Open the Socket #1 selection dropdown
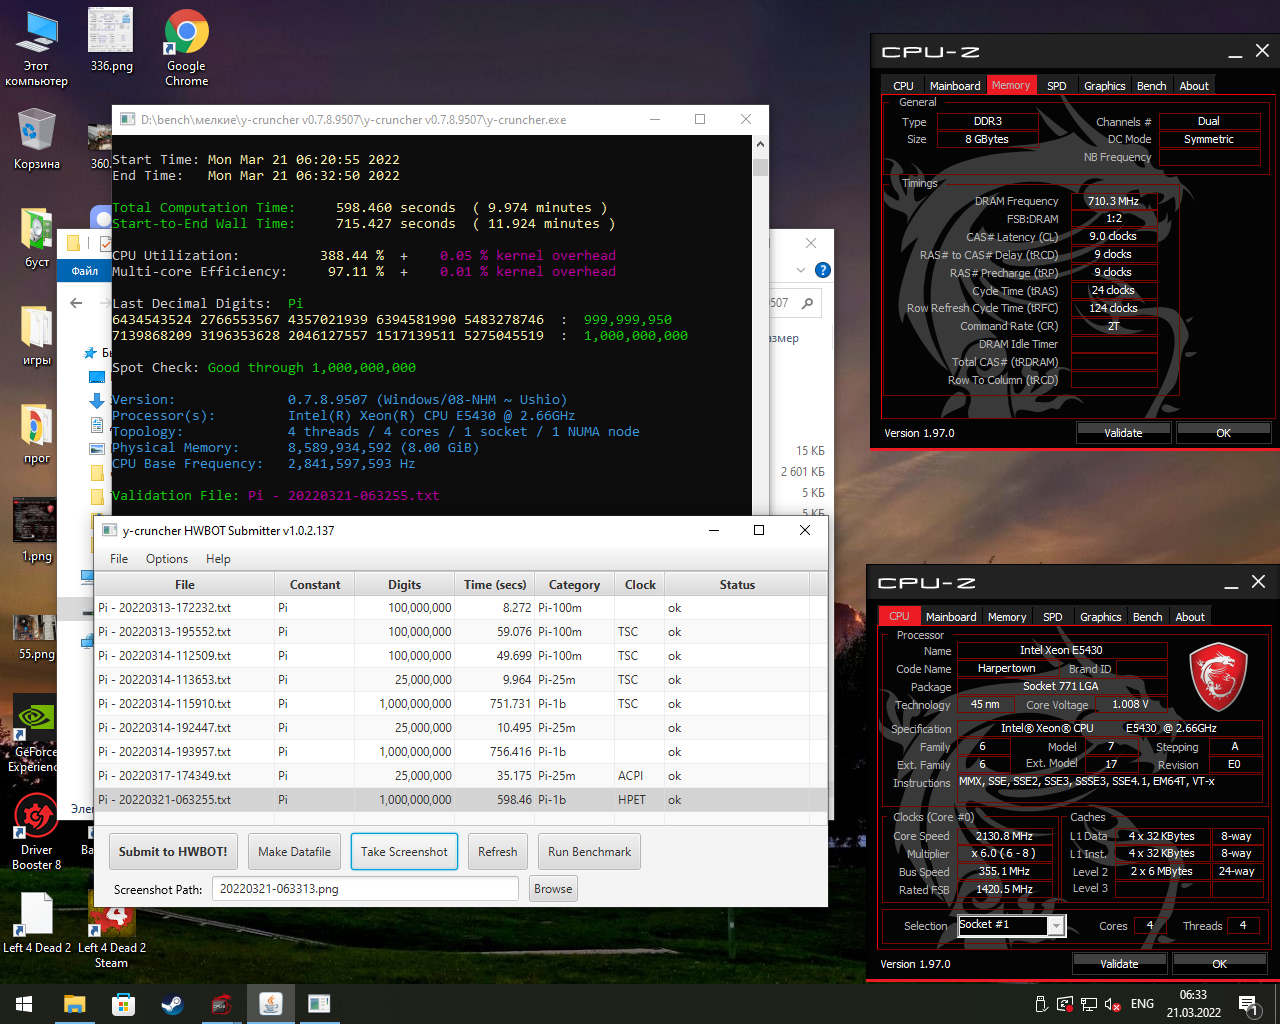 point(1055,926)
